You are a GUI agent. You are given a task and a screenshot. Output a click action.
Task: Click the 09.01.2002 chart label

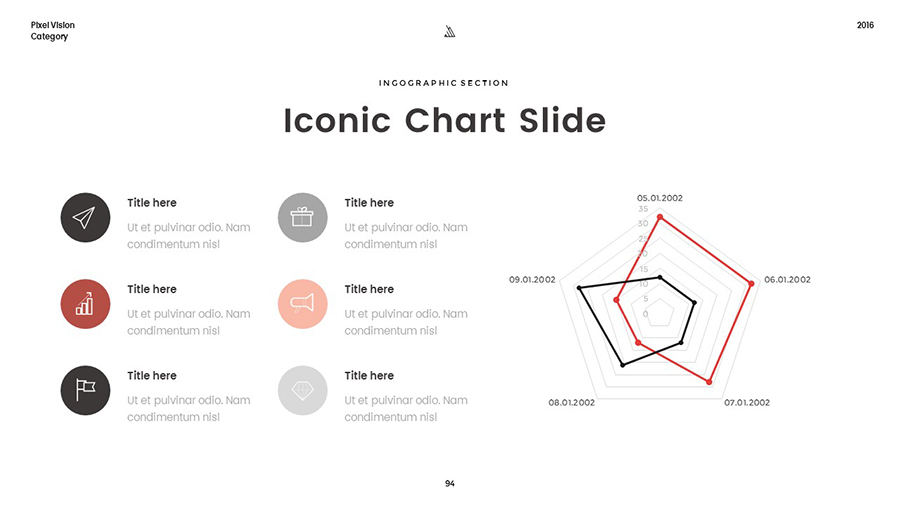532,280
